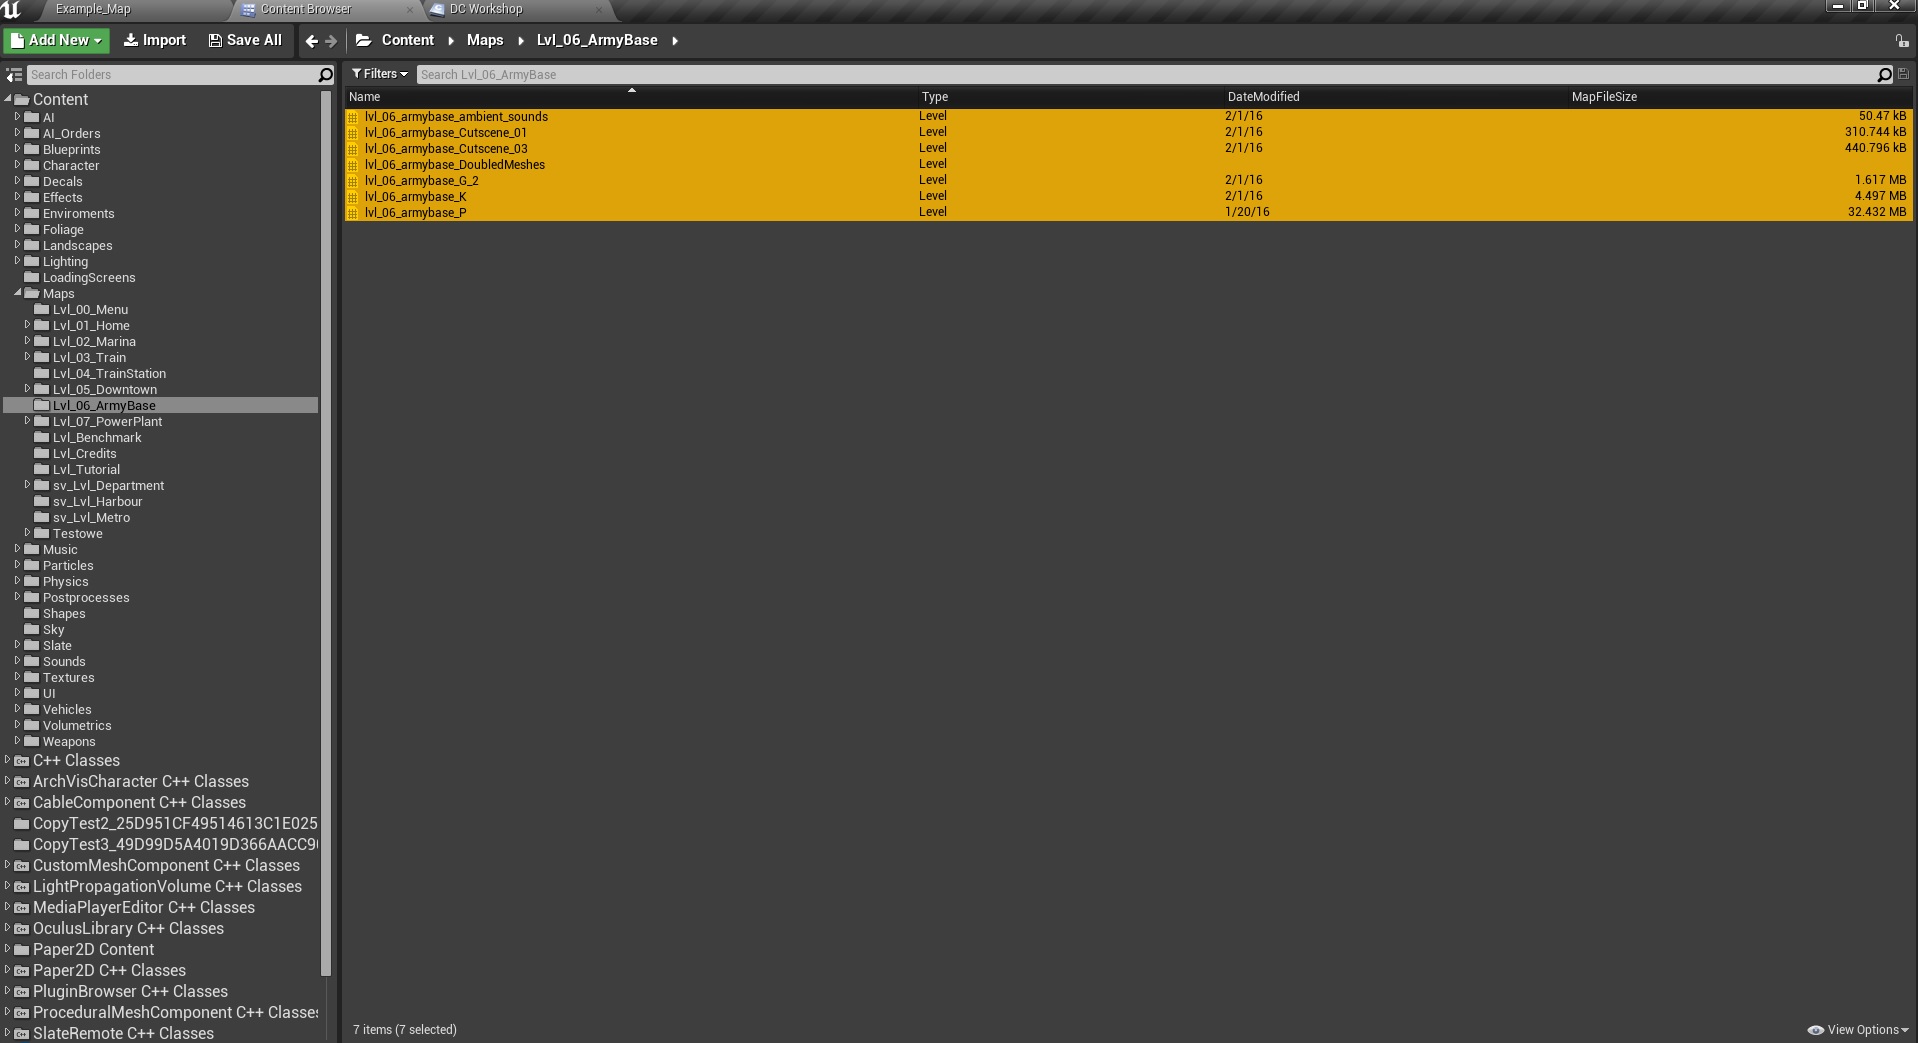The image size is (1918, 1043).
Task: Expand OculusLibrary C++ Classes
Action: [x=8, y=928]
